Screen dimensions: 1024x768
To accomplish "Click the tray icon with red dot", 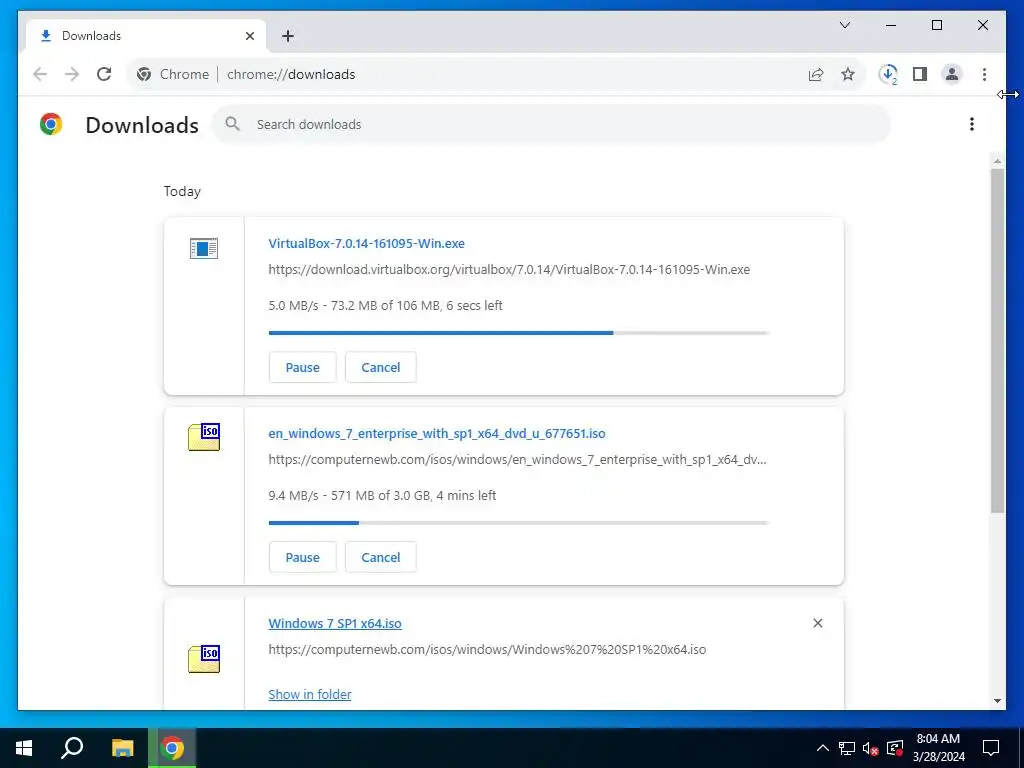I will [895, 748].
